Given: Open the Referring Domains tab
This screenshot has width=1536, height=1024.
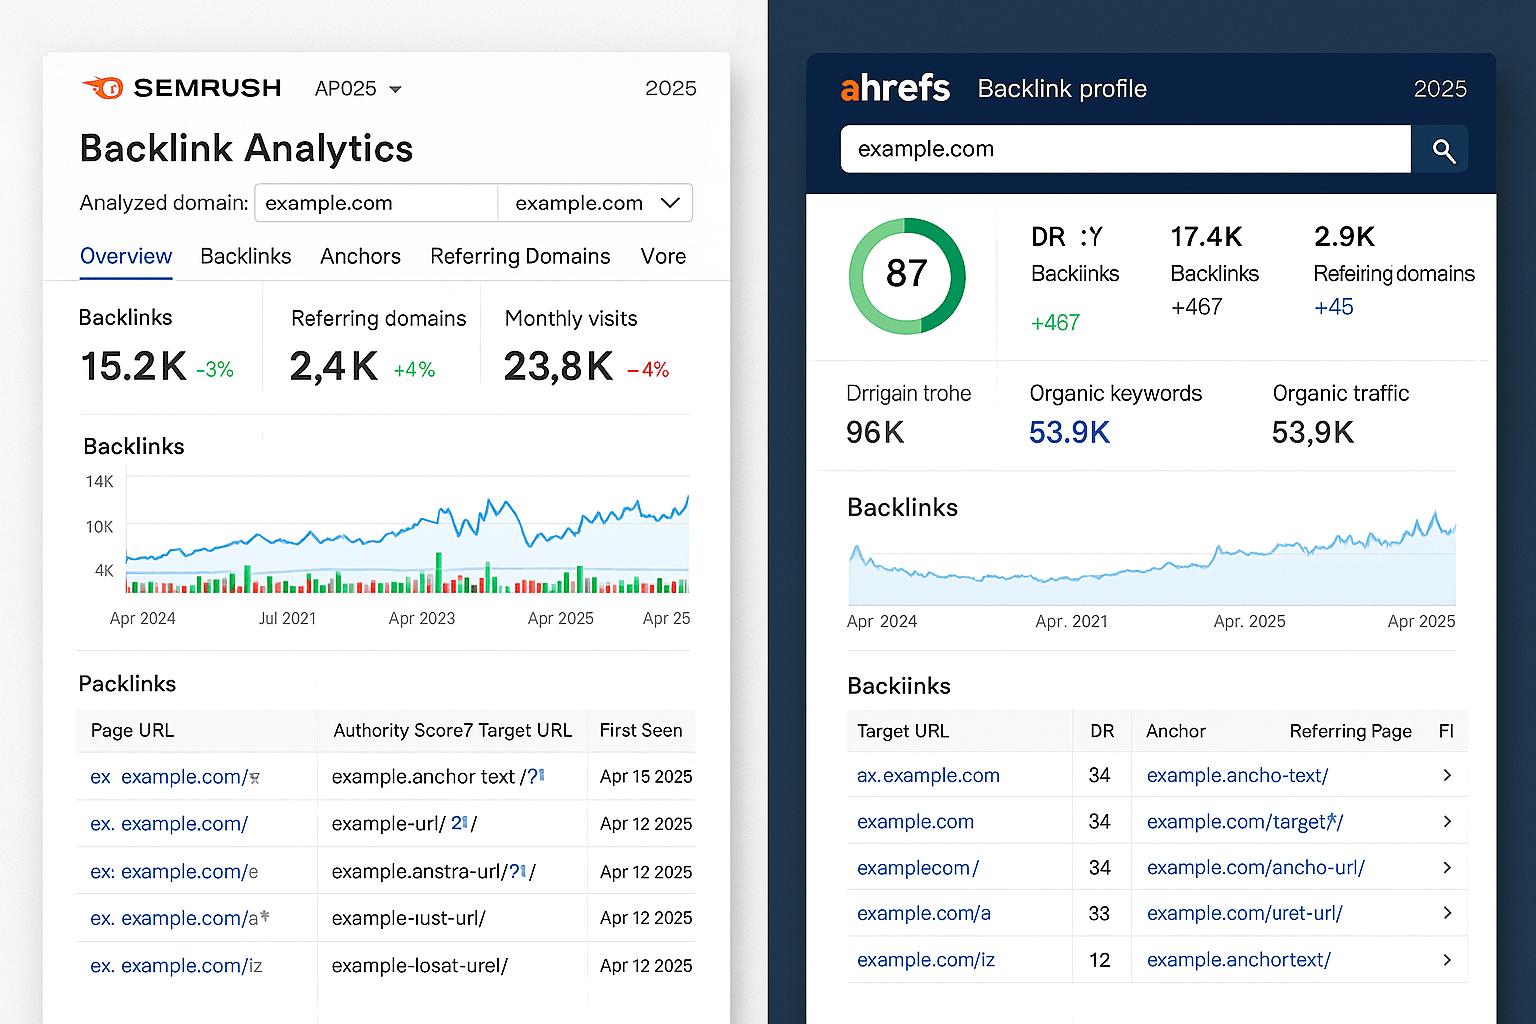Looking at the screenshot, I should click(520, 256).
